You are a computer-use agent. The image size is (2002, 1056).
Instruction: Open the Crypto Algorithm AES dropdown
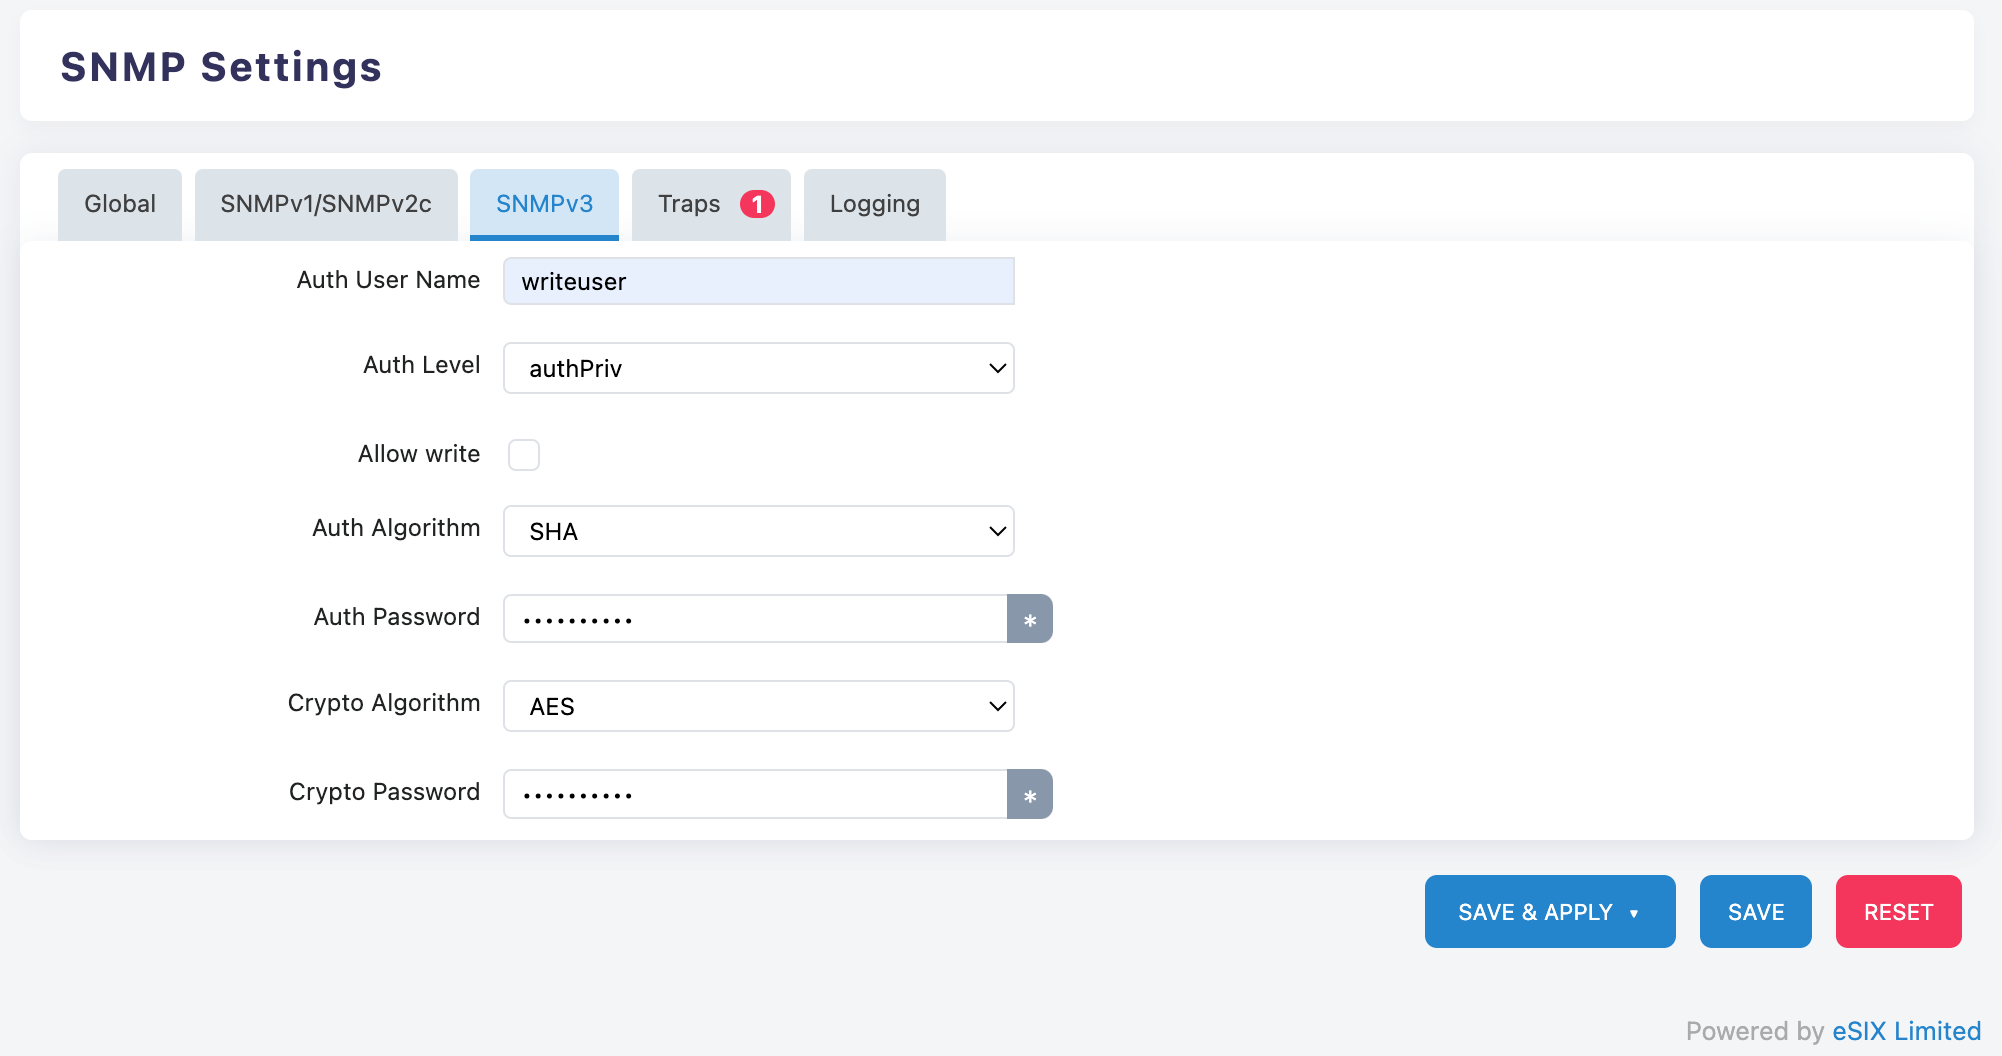(x=758, y=706)
